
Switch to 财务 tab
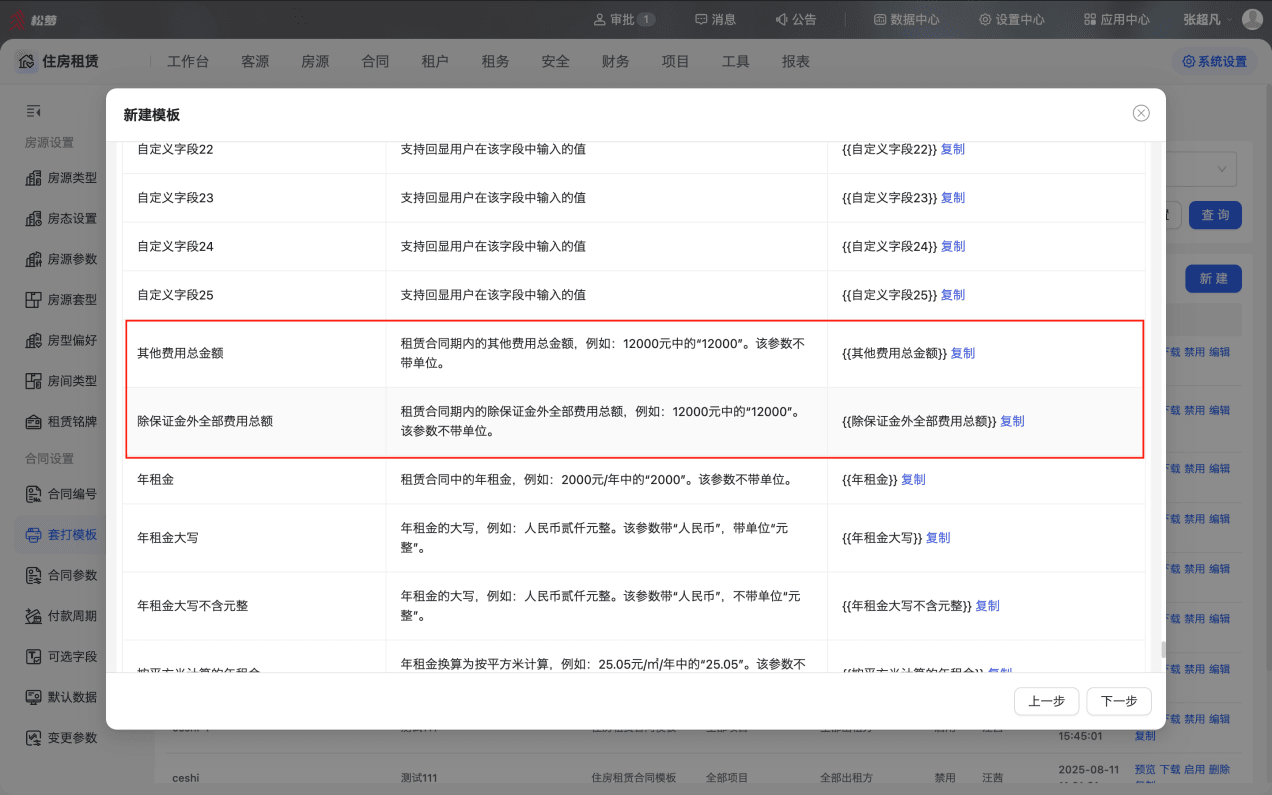(x=615, y=61)
